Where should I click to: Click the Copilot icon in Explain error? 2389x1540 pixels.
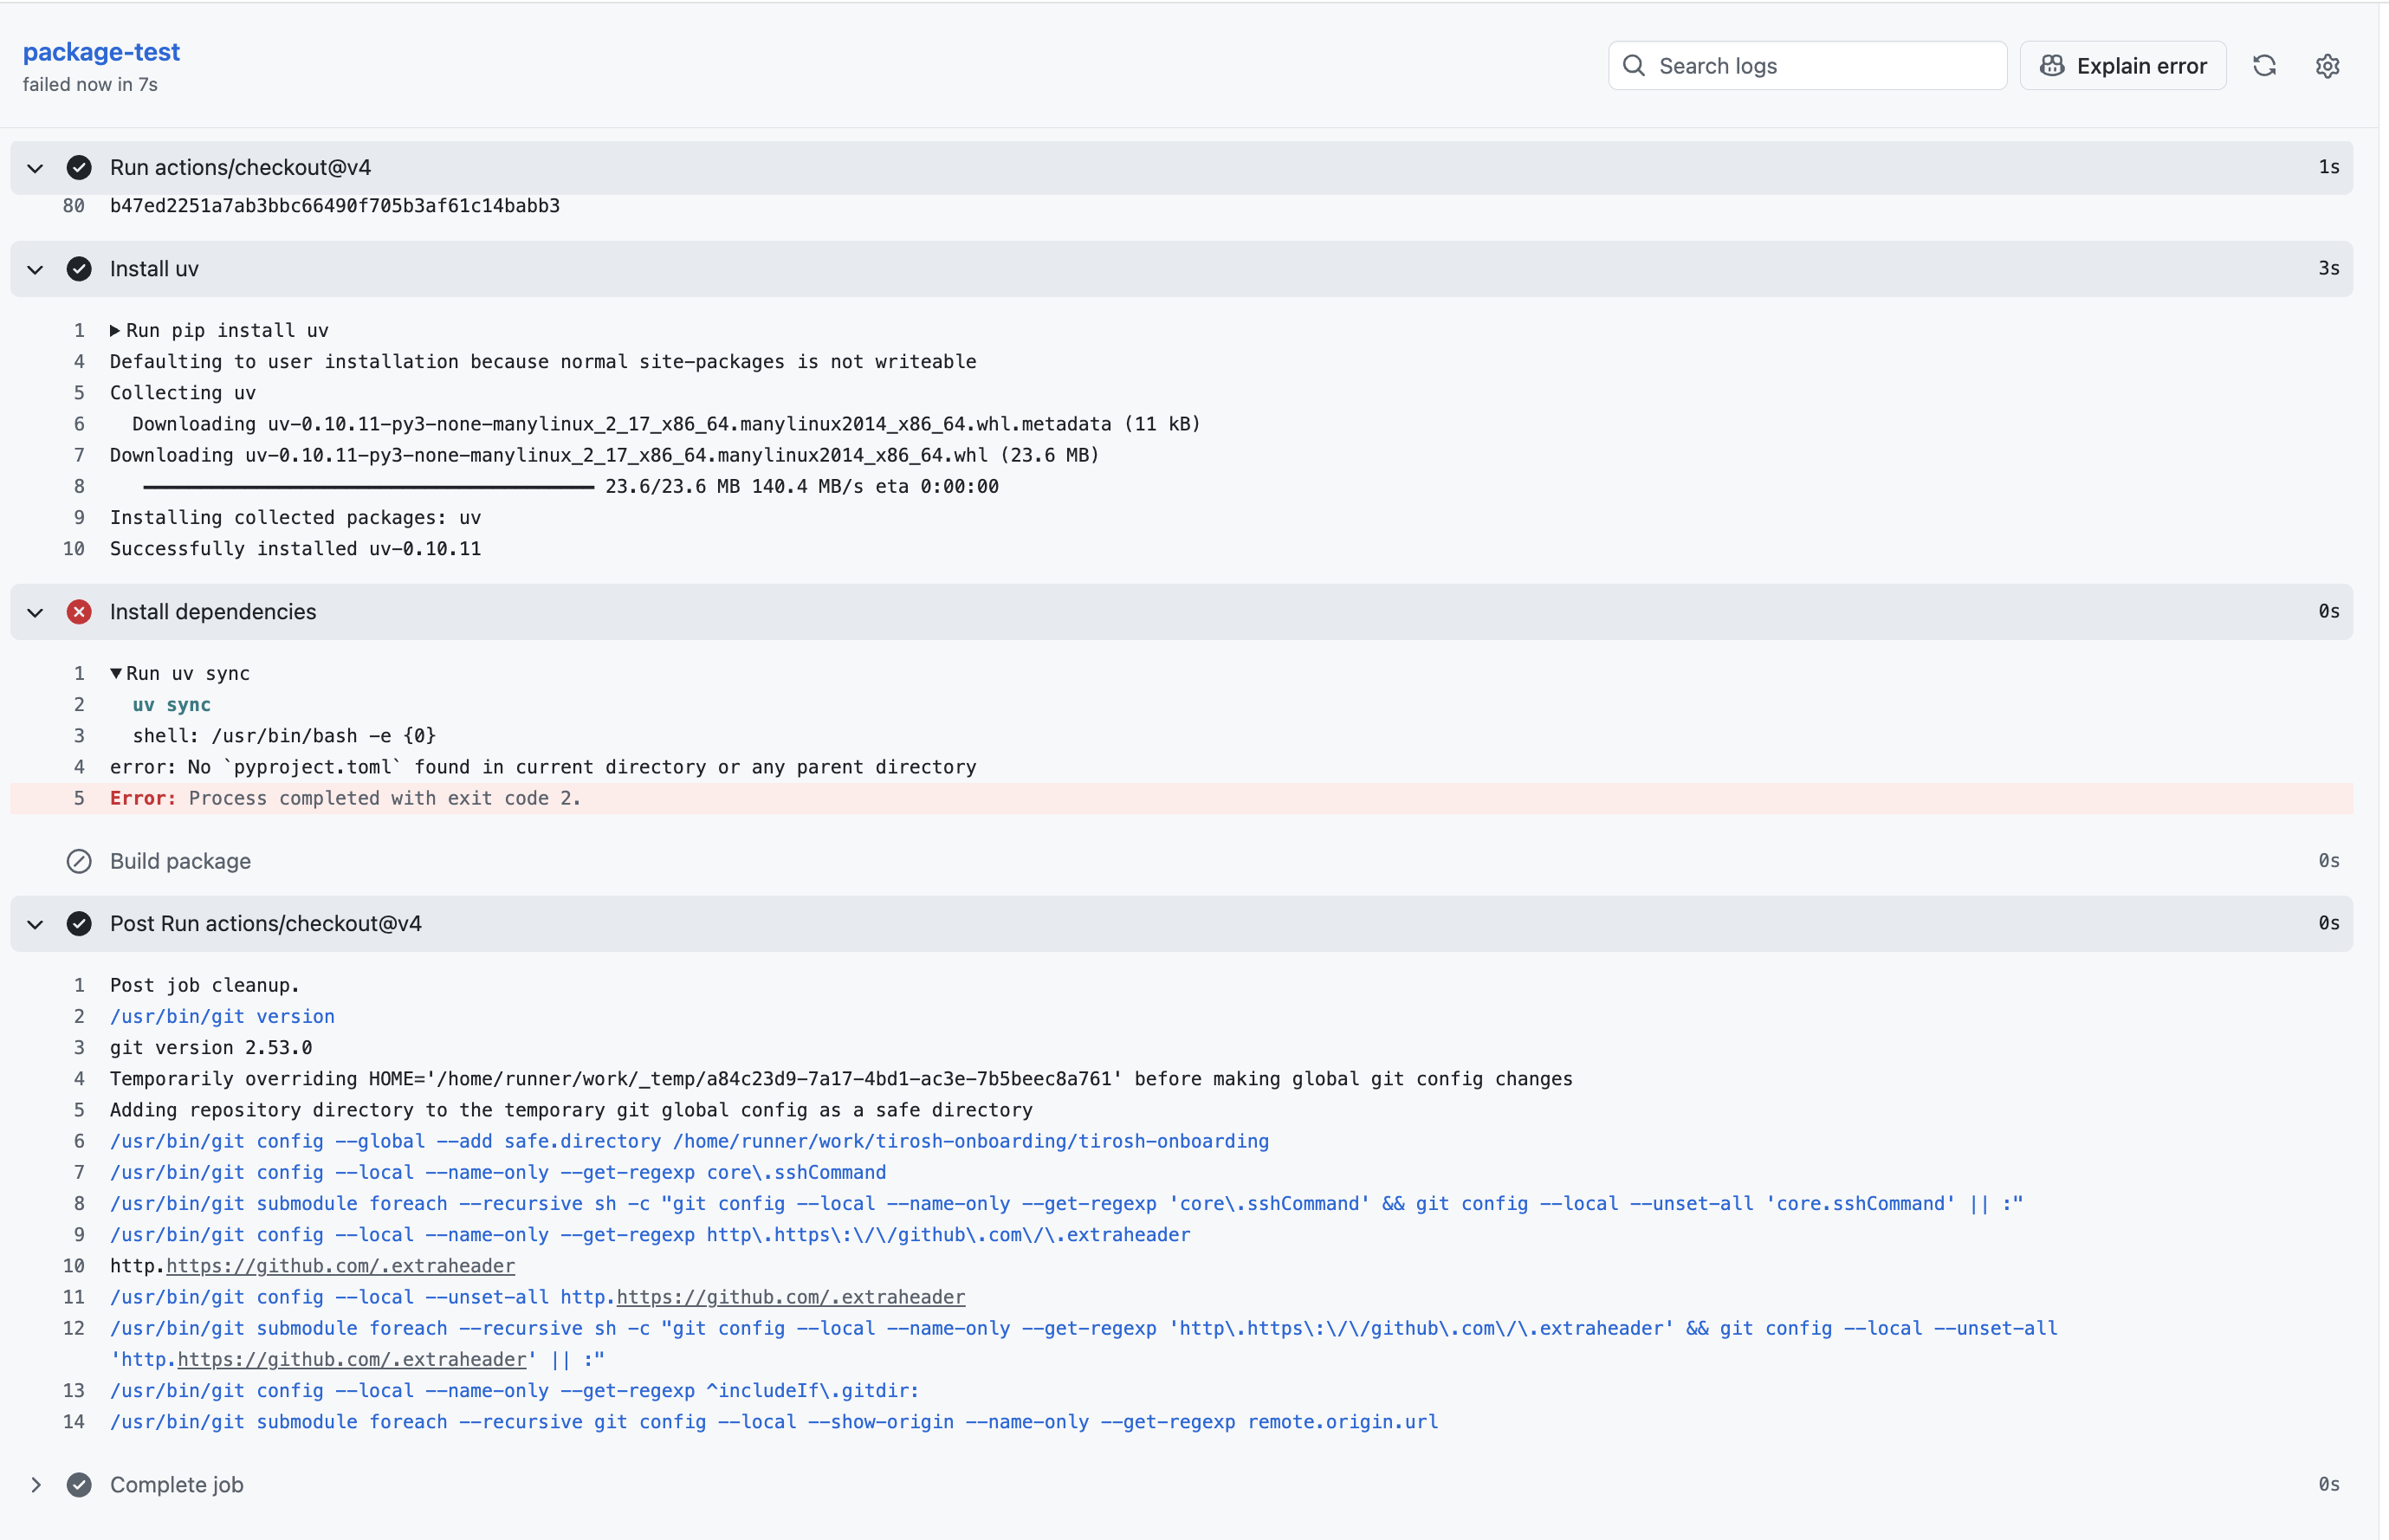pyautogui.click(x=2052, y=66)
